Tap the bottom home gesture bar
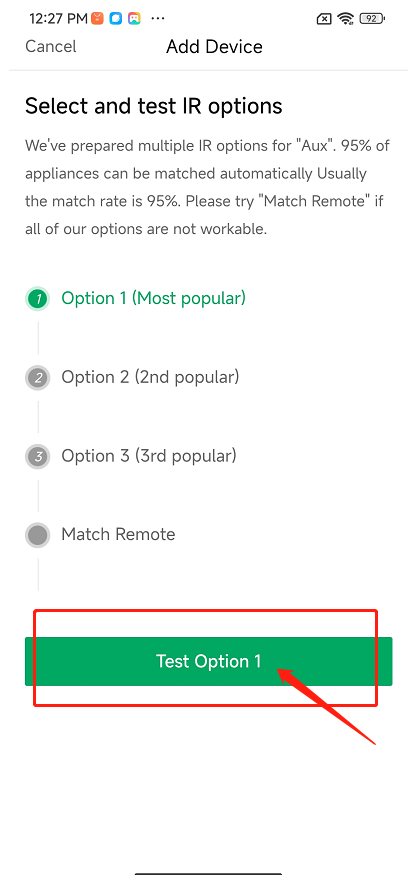Image resolution: width=418 pixels, height=885 pixels. [208, 874]
